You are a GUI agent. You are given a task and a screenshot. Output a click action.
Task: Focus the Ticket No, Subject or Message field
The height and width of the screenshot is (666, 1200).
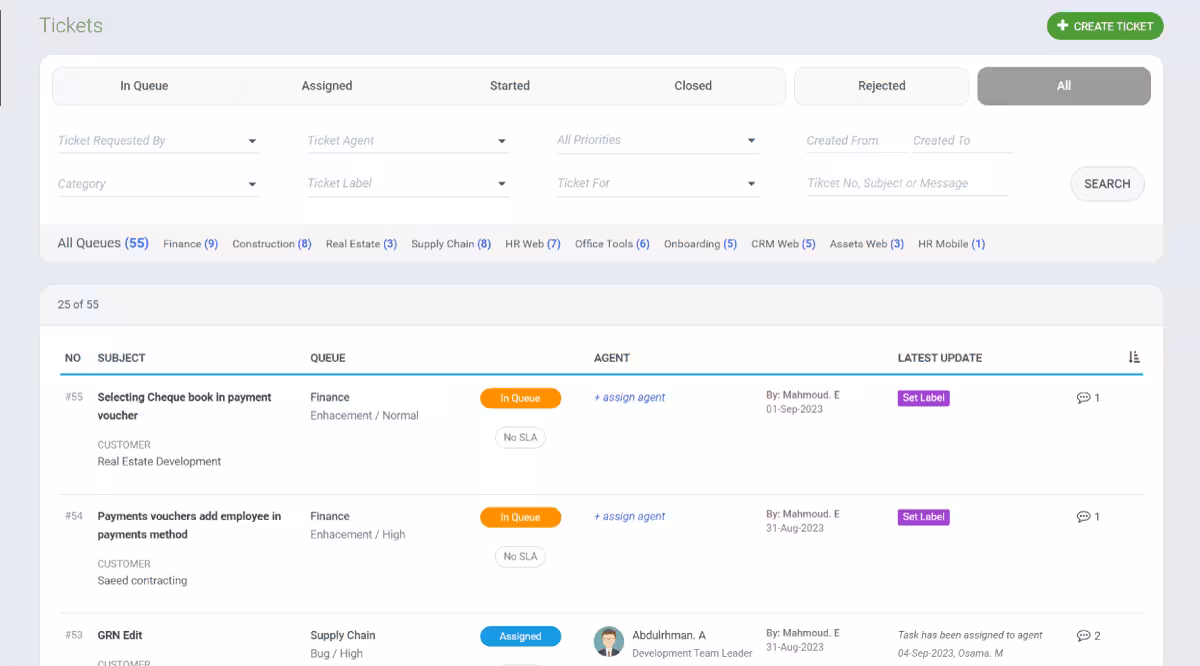click(906, 183)
